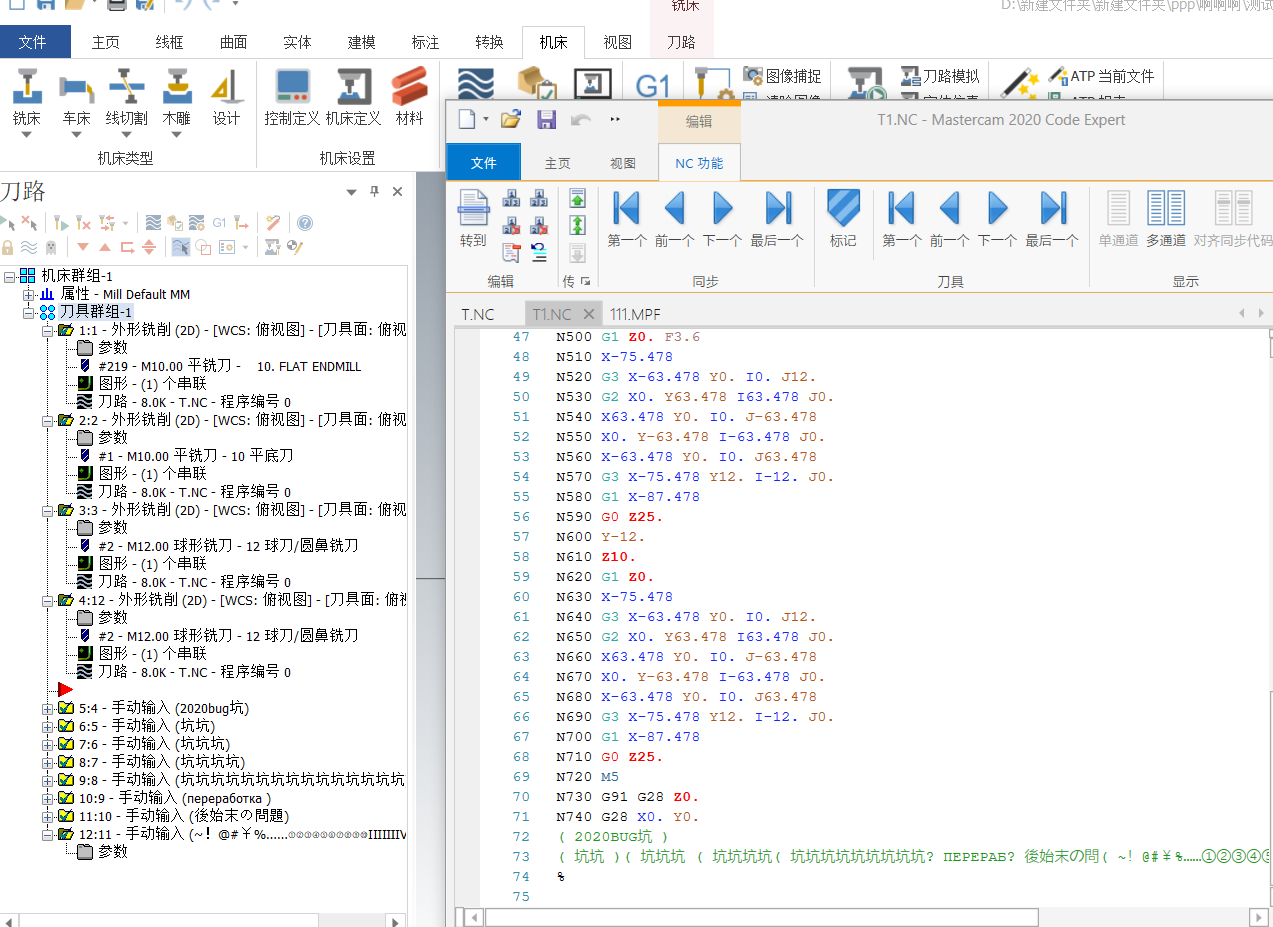Click the 转到 go-to icon
The width and height of the screenshot is (1273, 927).
(x=473, y=219)
